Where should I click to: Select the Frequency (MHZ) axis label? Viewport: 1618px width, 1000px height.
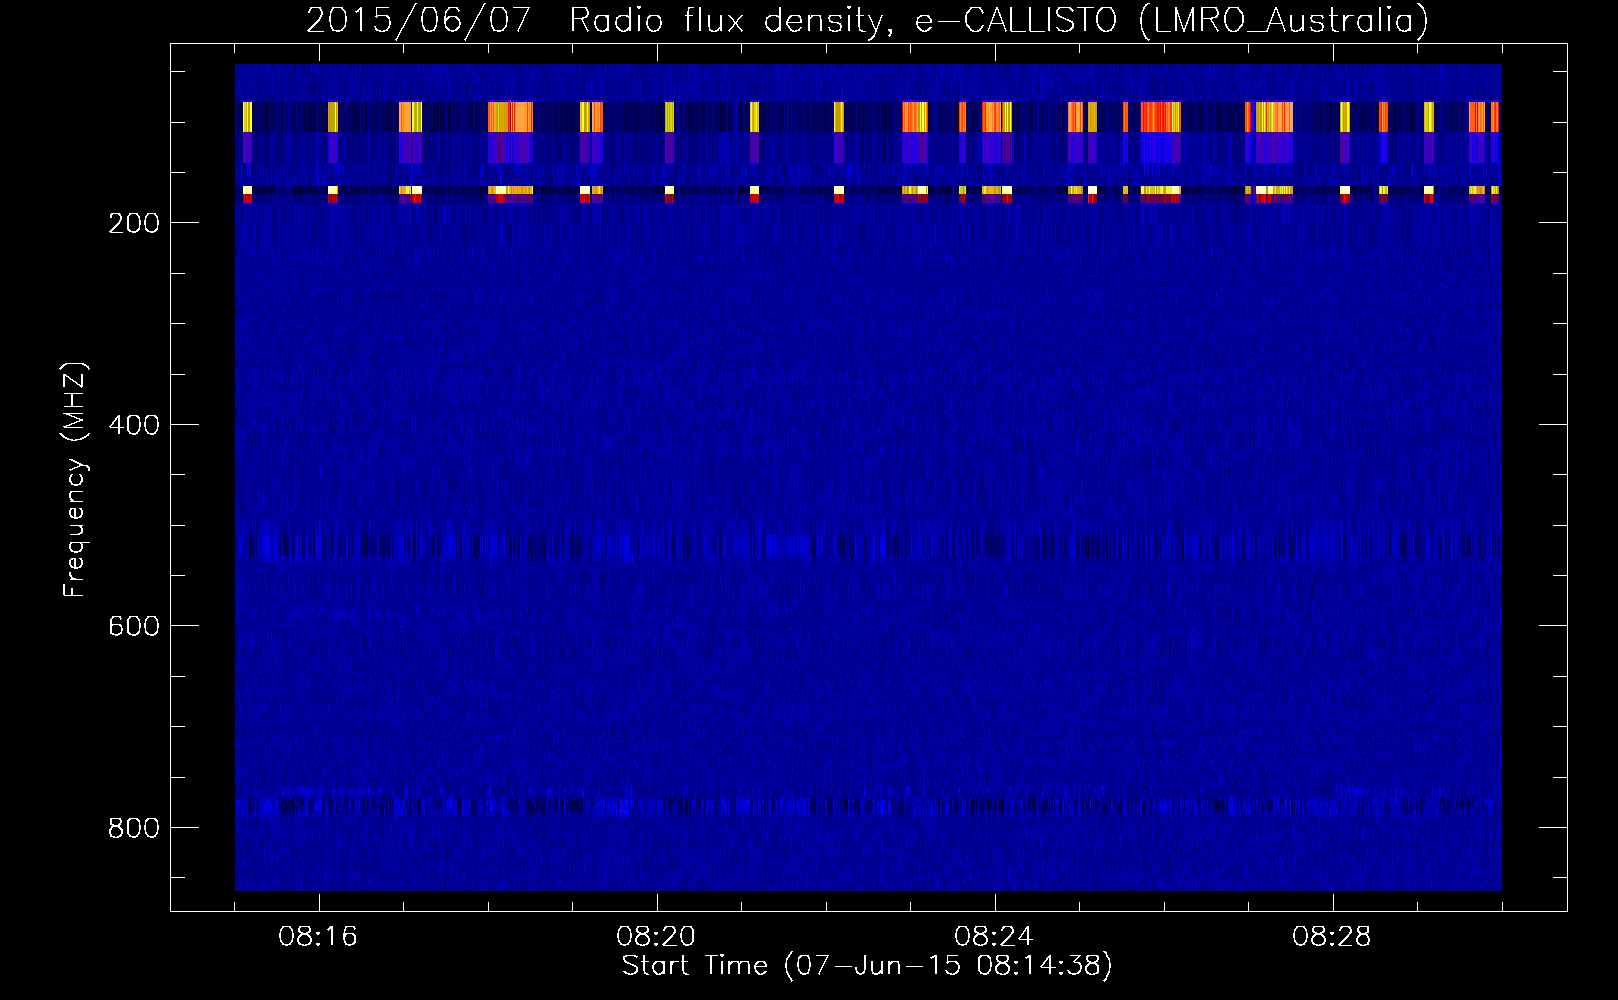75,480
